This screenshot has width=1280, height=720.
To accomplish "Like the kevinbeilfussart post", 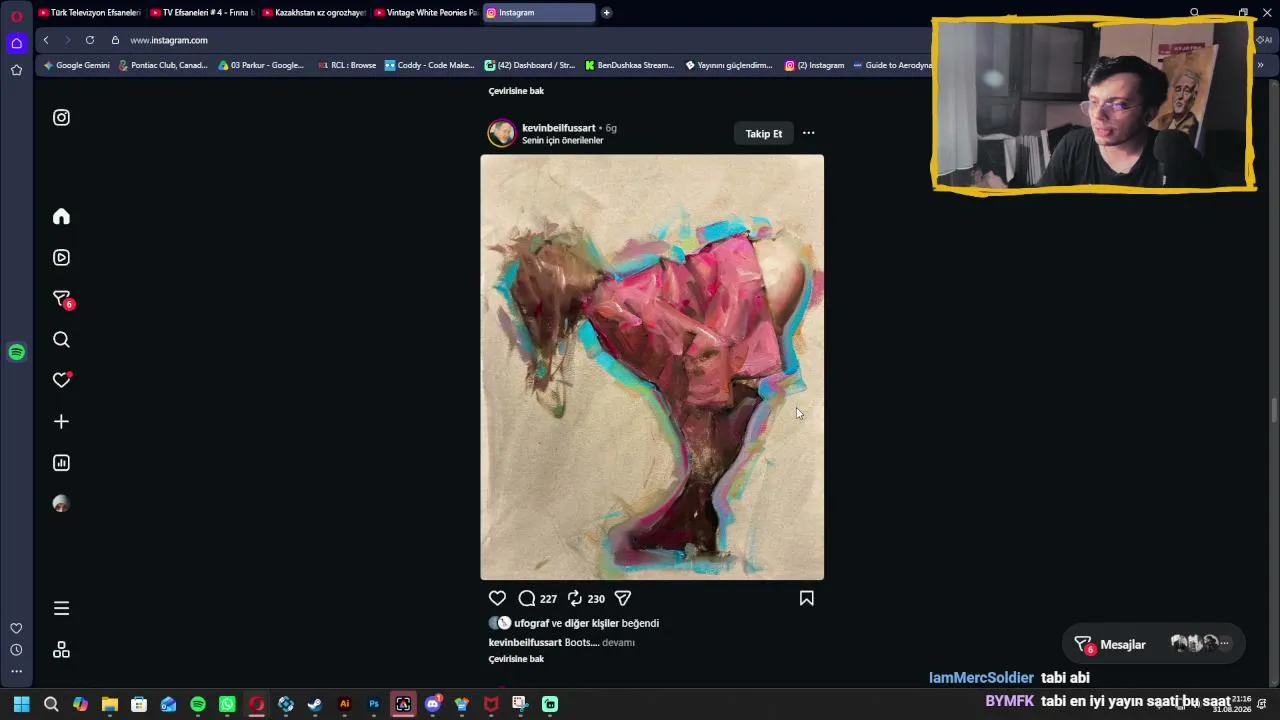I will (497, 598).
